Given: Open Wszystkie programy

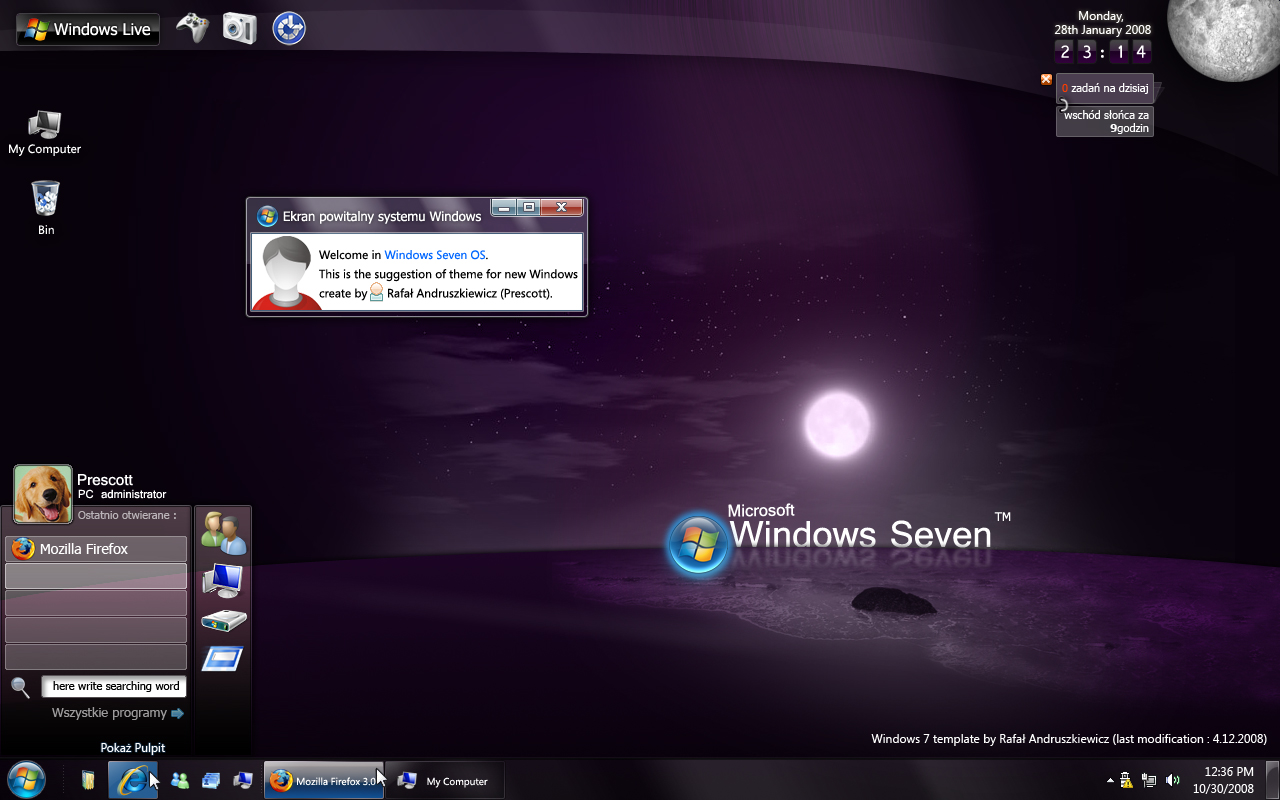Looking at the screenshot, I should point(117,713).
